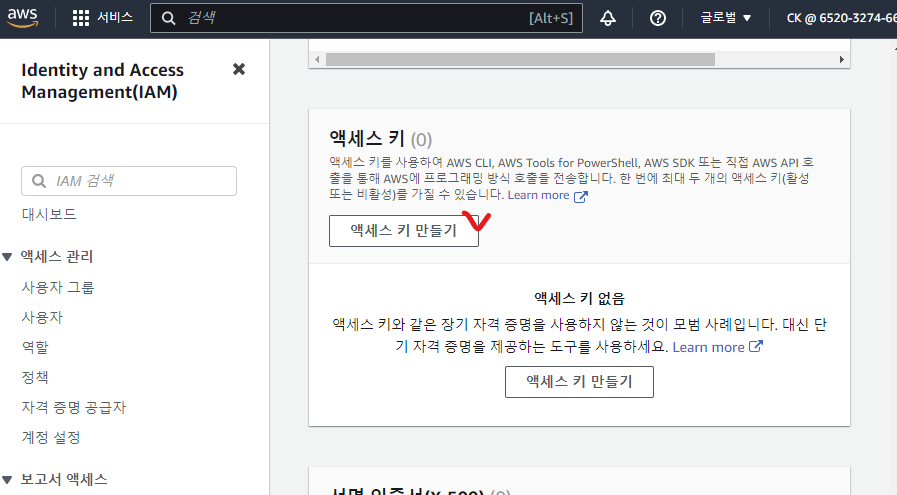Click the 액세스 키 없음 heading text
Viewport: 897px width, 495px height.
[580, 298]
